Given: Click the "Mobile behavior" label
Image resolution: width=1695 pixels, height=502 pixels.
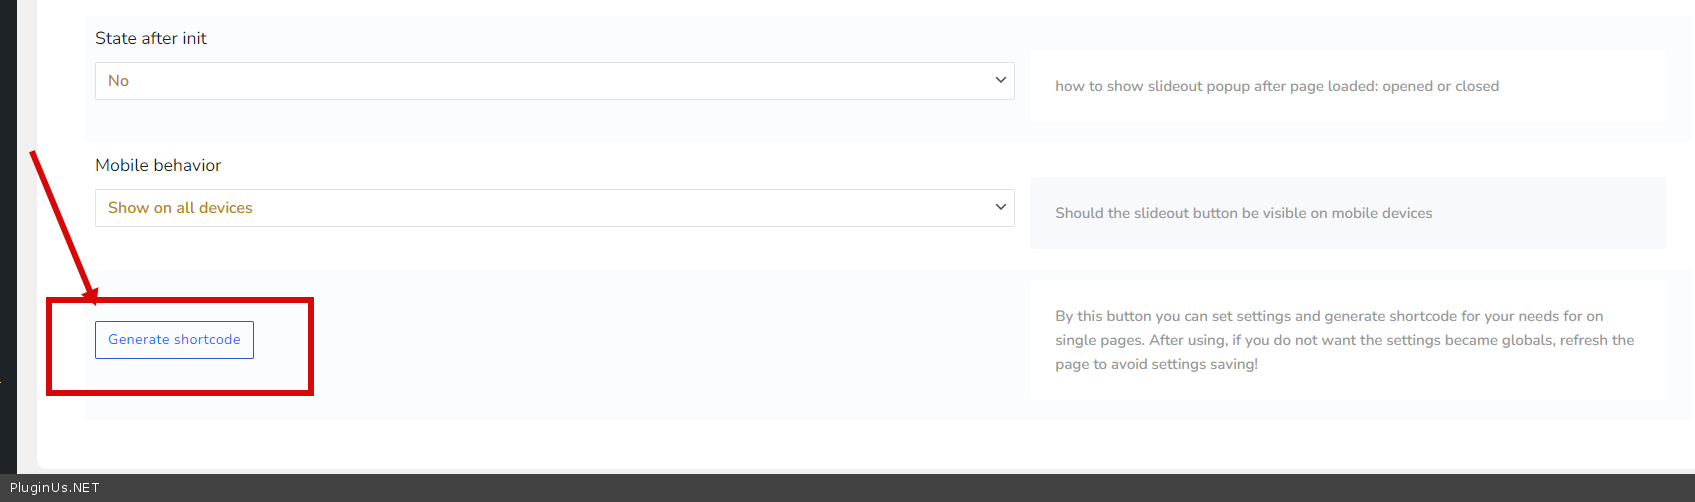Looking at the screenshot, I should pyautogui.click(x=158, y=165).
